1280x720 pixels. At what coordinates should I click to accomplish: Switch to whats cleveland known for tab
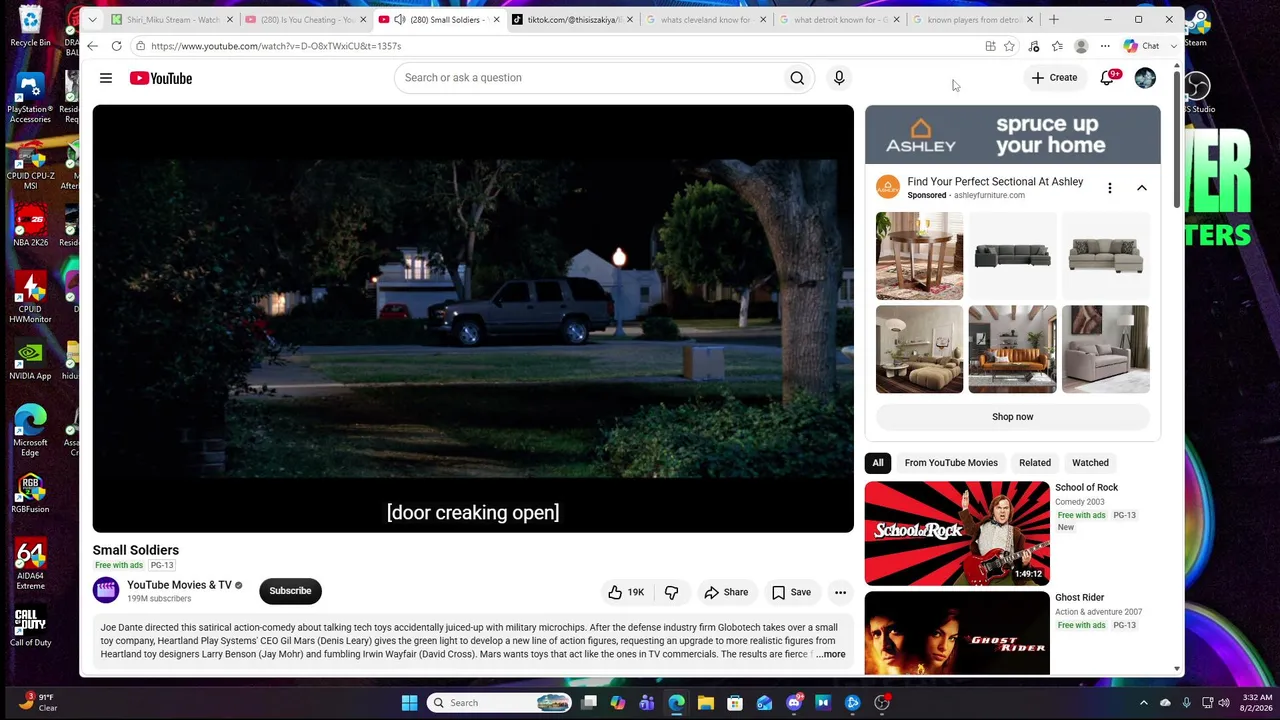point(705,19)
